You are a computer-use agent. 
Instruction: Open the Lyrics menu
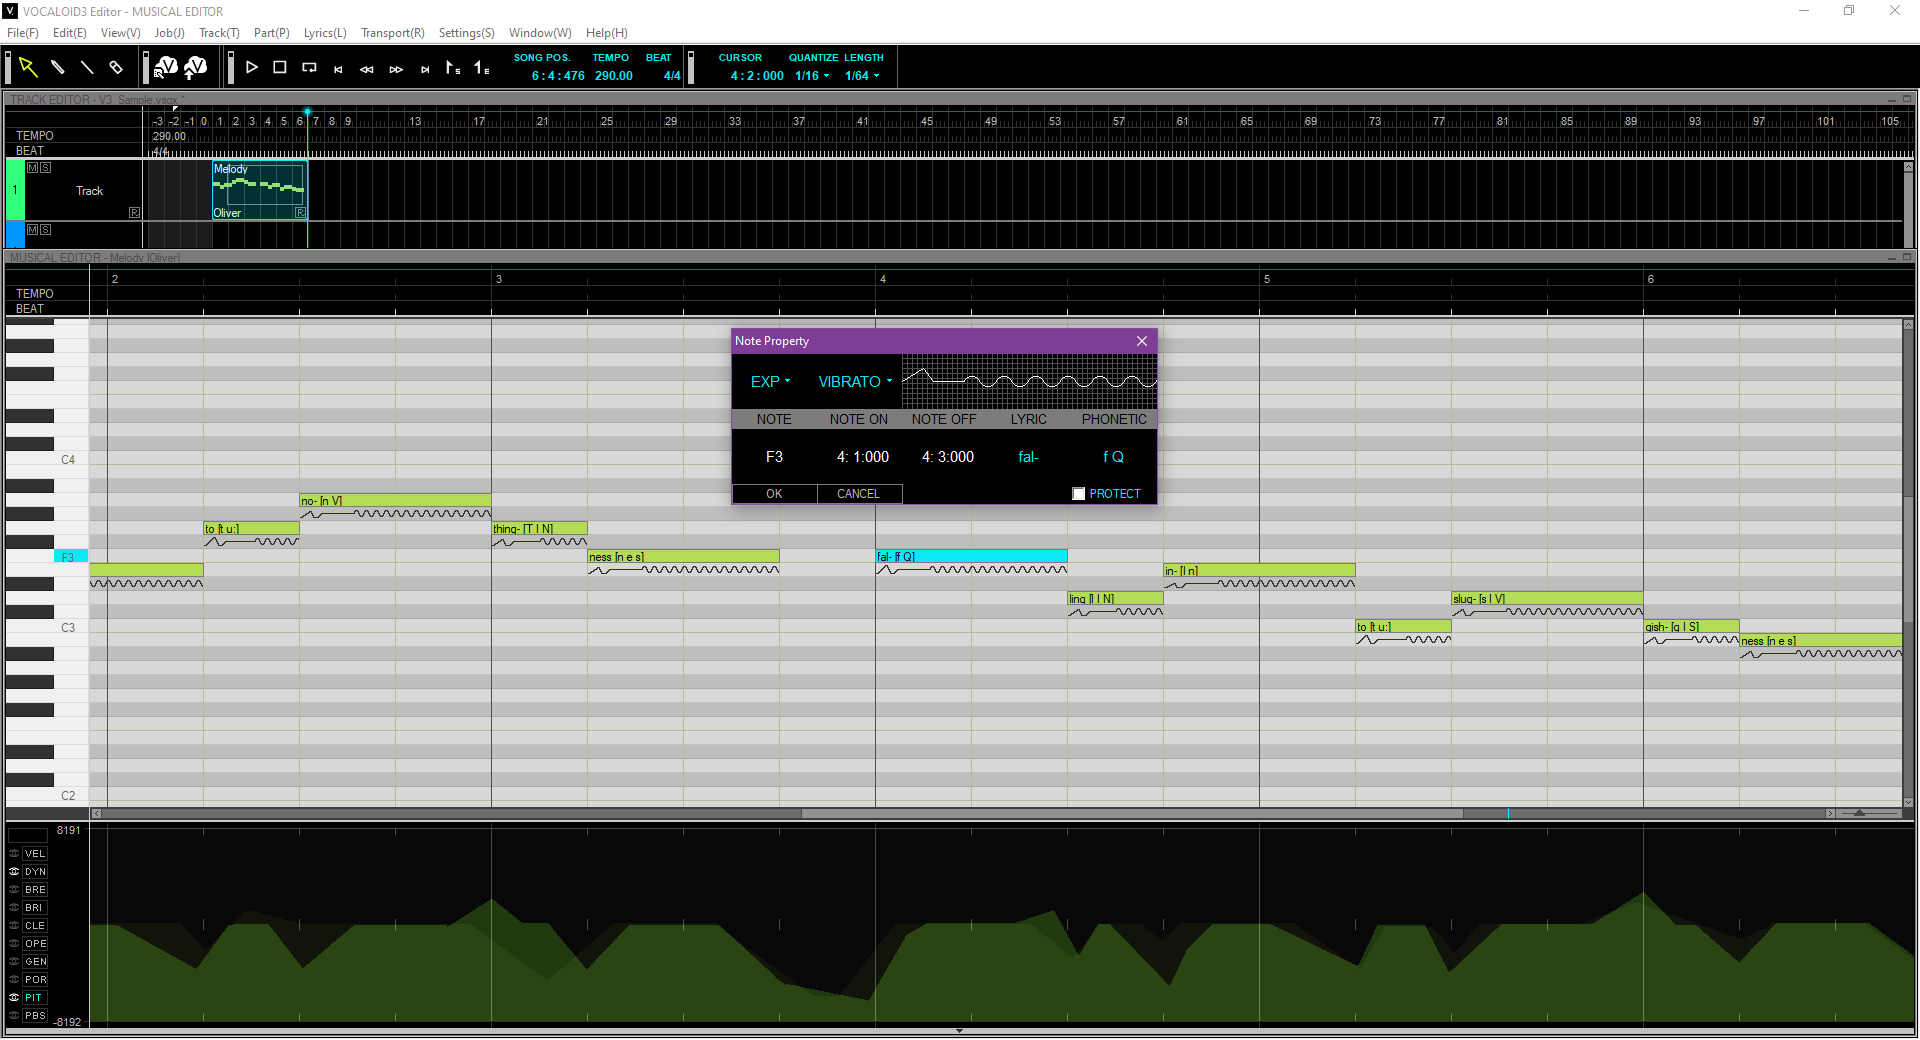[x=324, y=32]
